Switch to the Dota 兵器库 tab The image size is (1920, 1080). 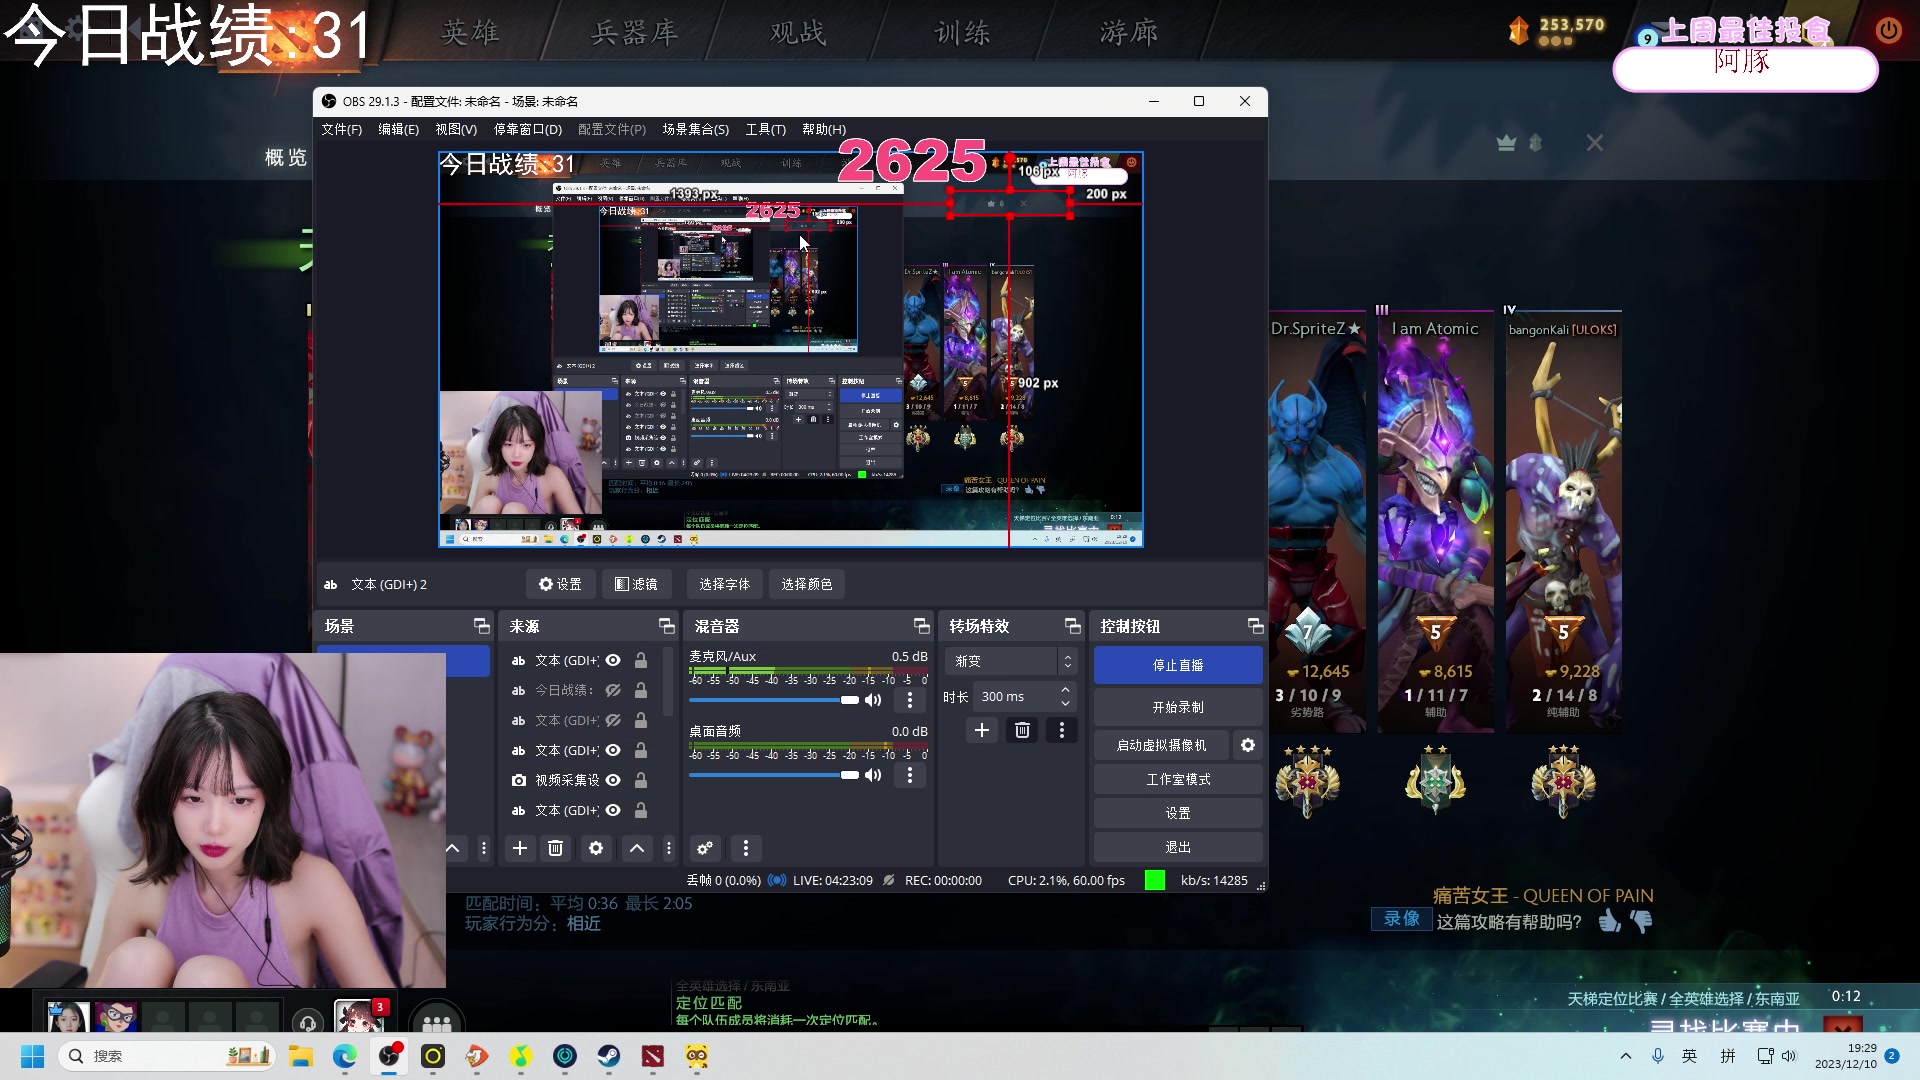click(x=634, y=32)
